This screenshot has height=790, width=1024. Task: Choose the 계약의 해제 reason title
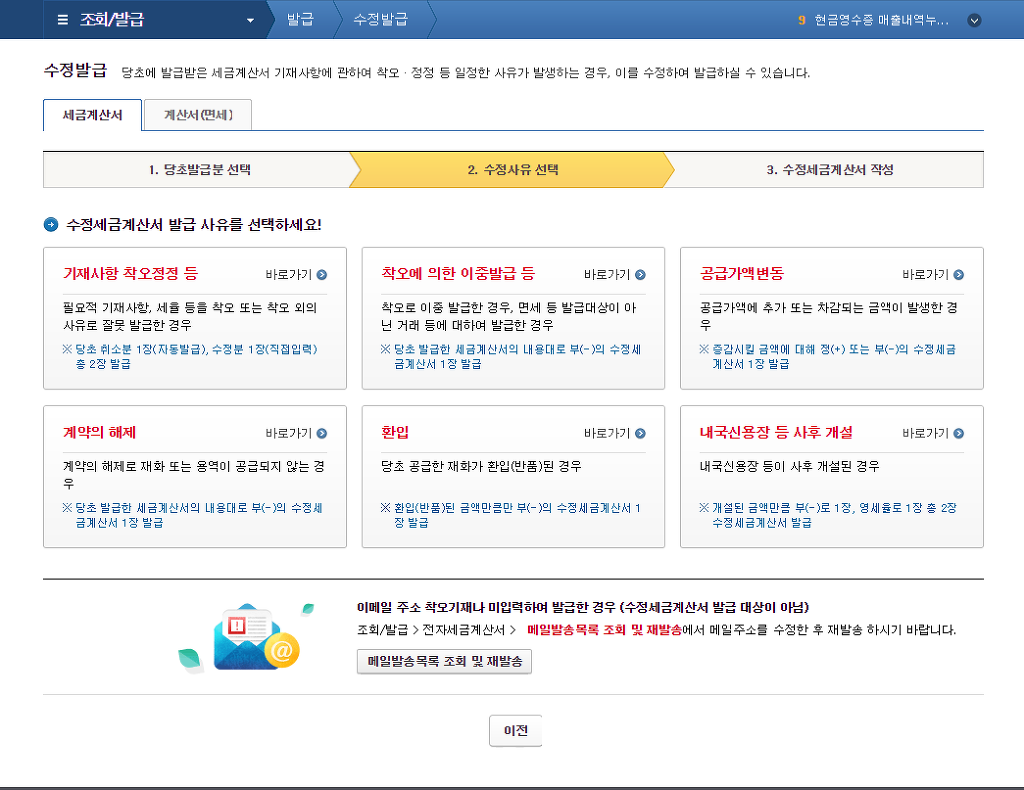(99, 432)
